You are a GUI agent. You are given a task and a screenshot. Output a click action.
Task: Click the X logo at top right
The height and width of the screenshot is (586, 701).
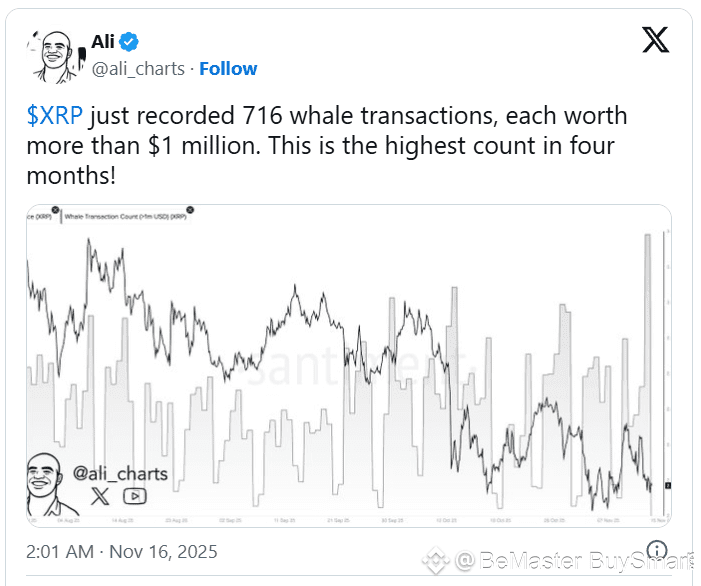click(656, 40)
